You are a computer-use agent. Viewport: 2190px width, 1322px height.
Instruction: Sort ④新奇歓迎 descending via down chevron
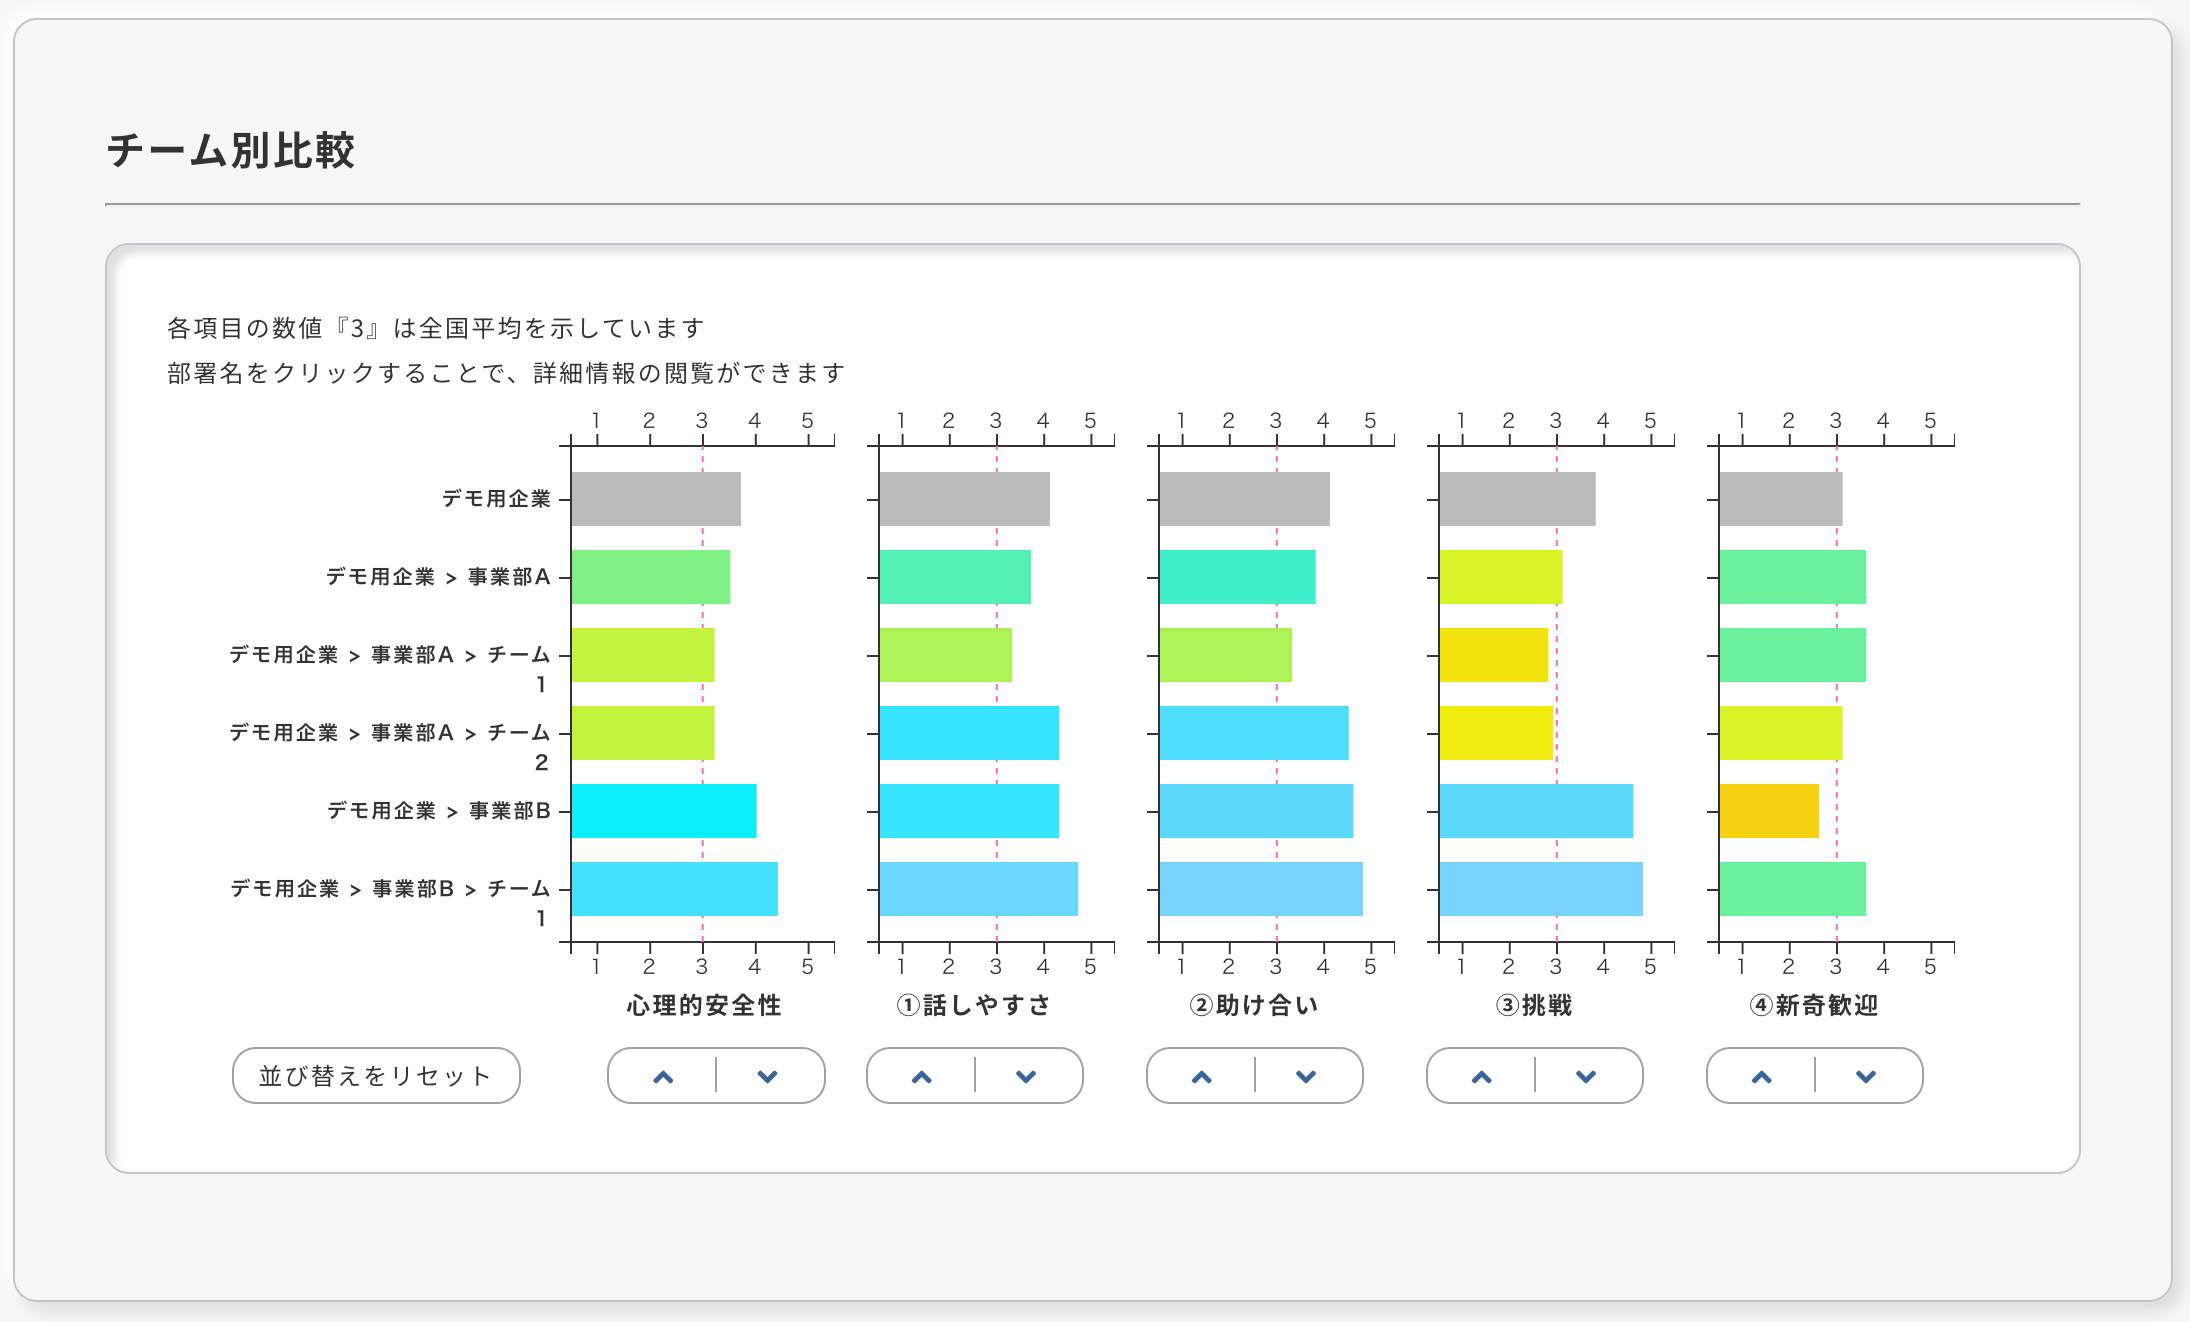[x=1866, y=1076]
